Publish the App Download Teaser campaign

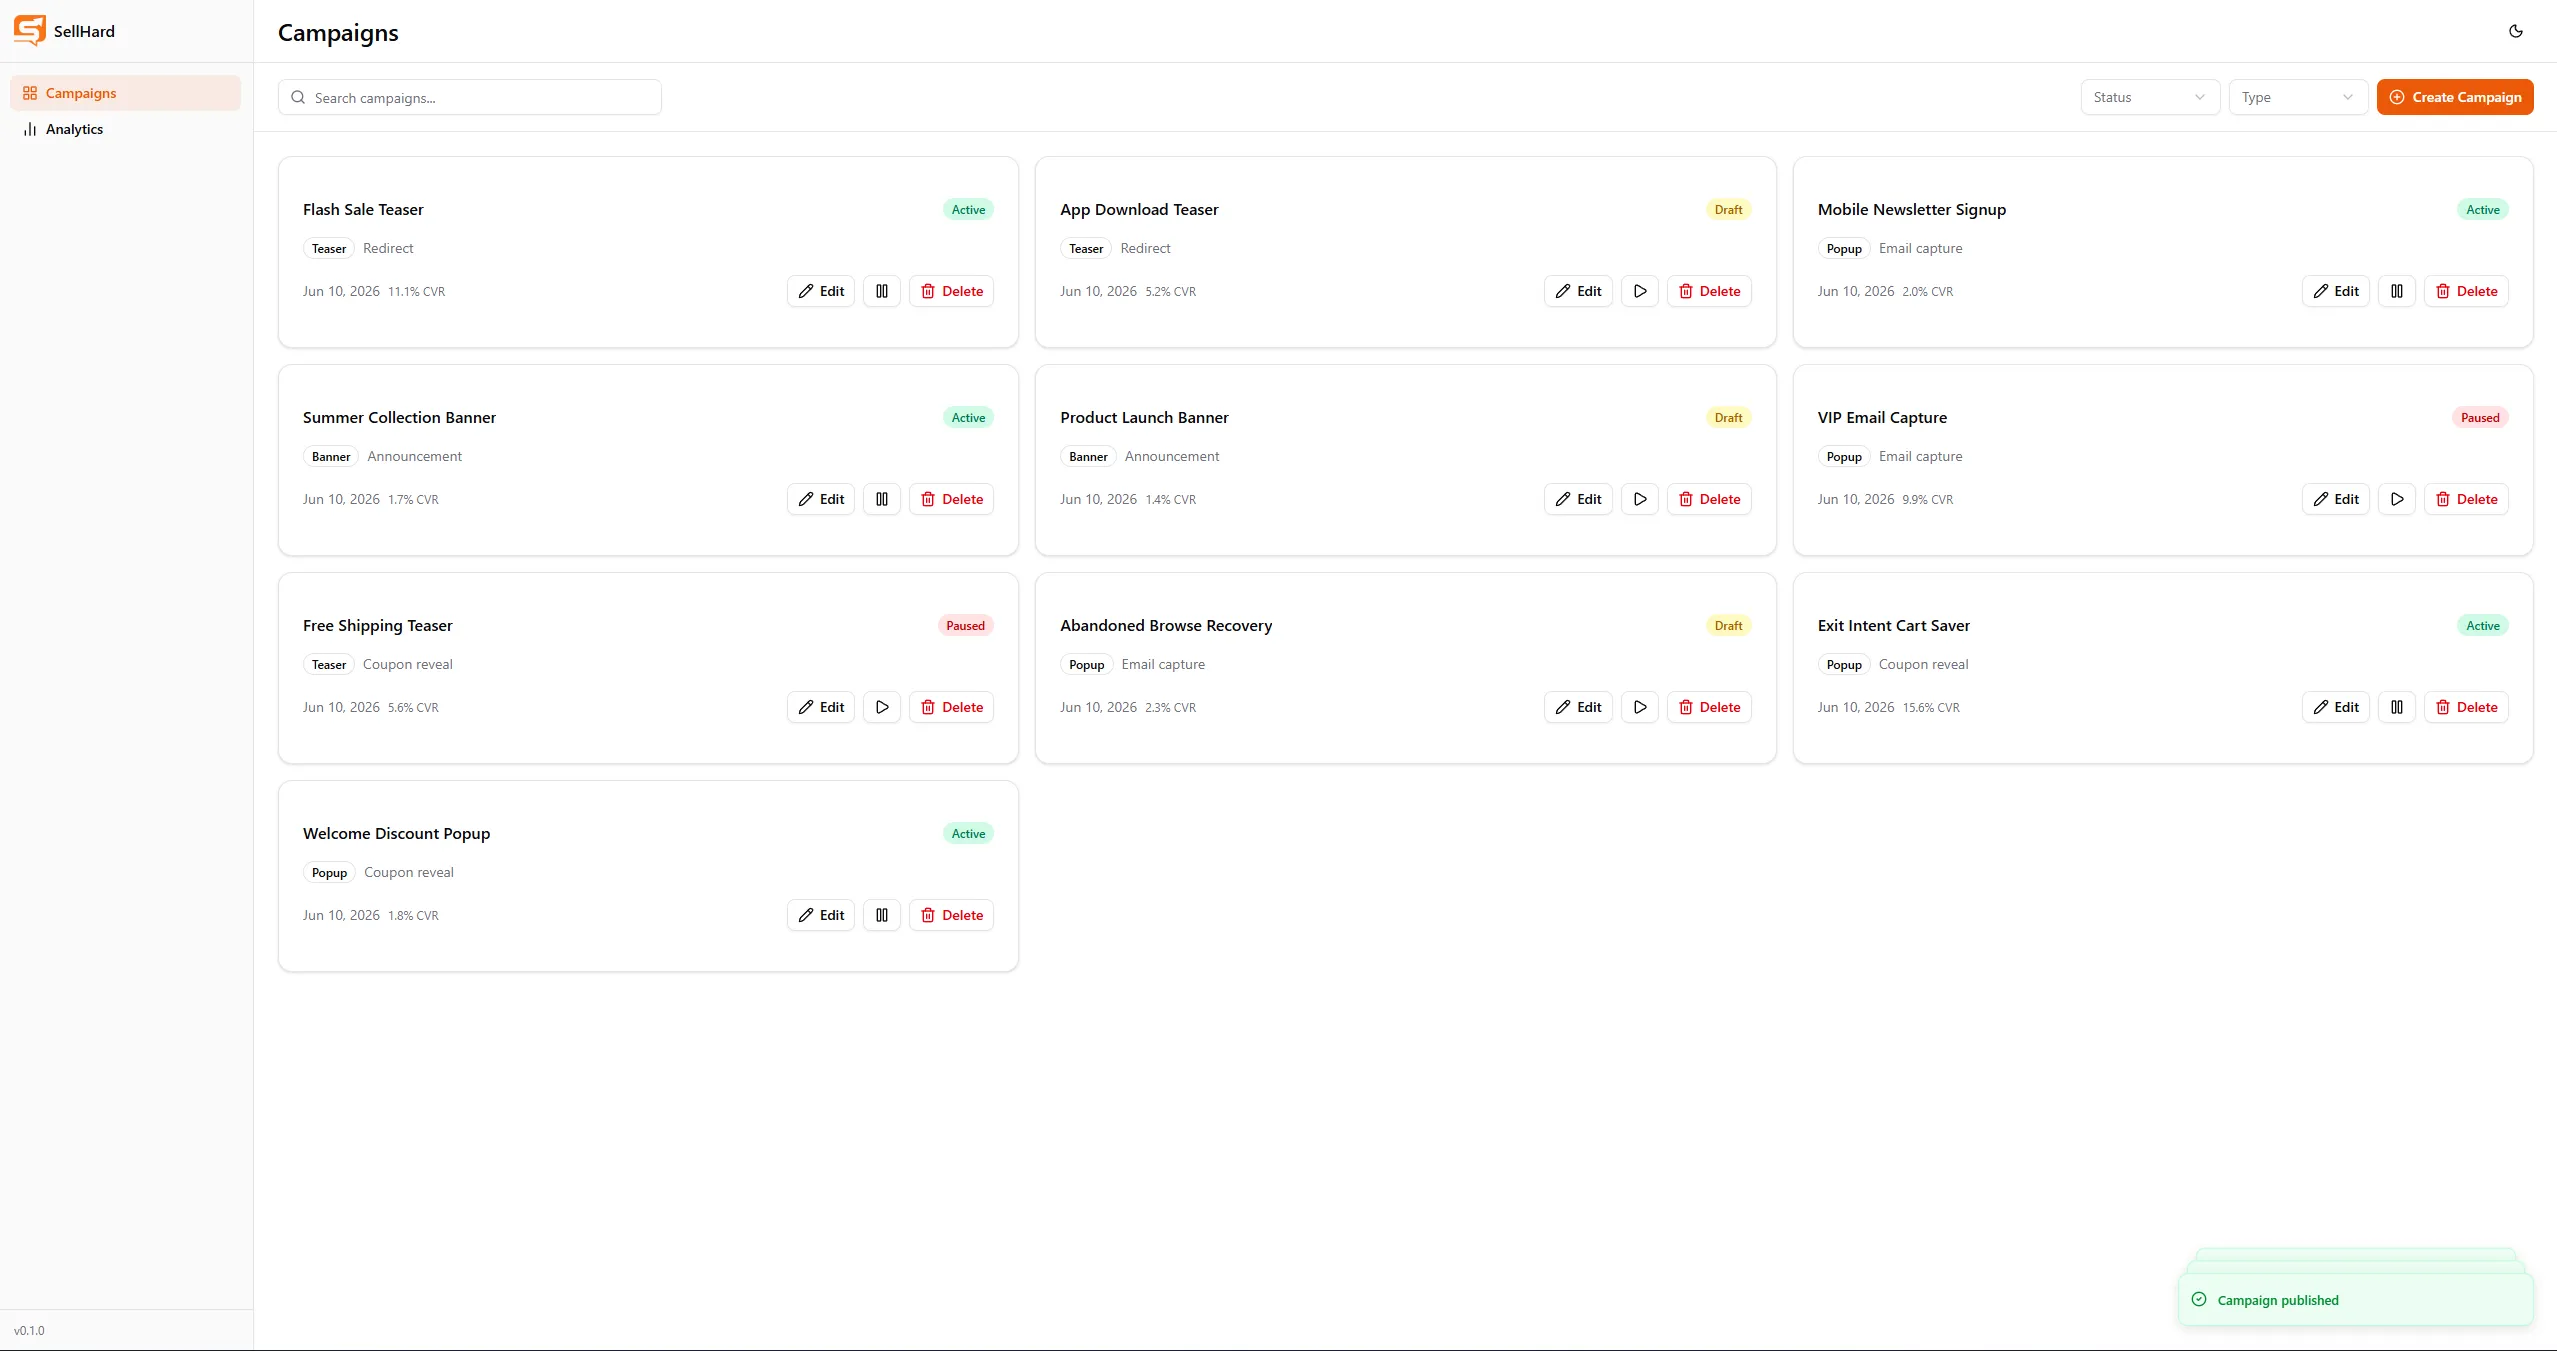click(1640, 291)
